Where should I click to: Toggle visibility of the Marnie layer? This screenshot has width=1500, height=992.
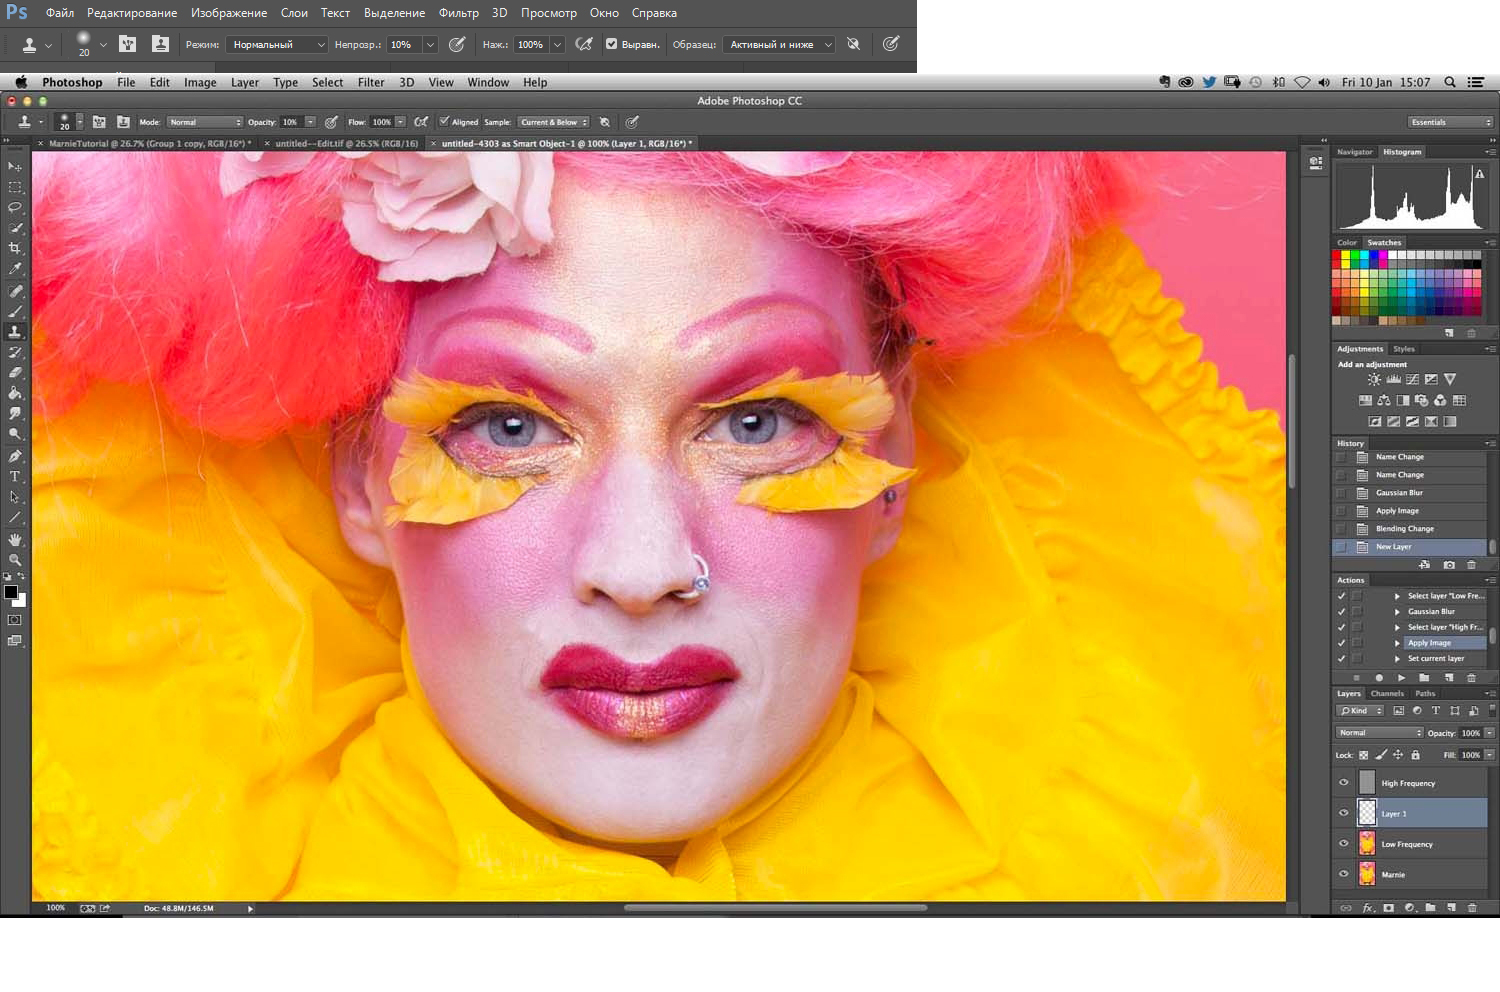[x=1344, y=874]
